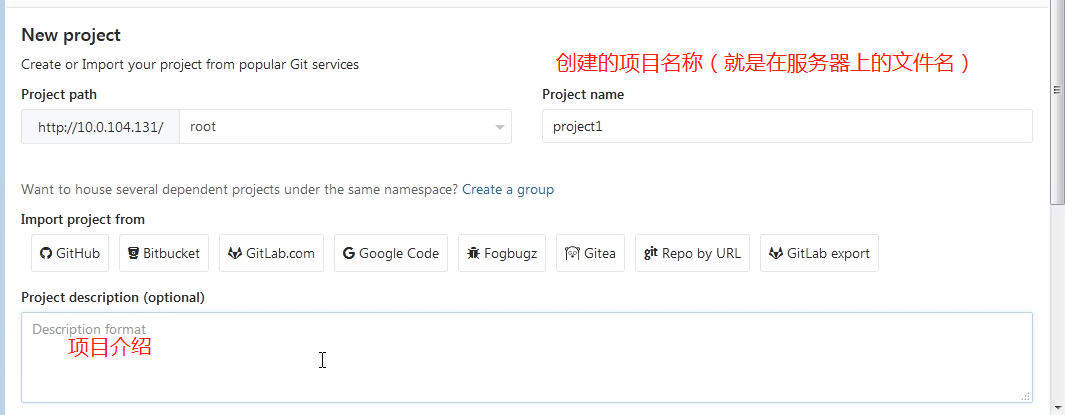This screenshot has width=1065, height=415.
Task: Focus the Project description text area
Action: pos(527,357)
